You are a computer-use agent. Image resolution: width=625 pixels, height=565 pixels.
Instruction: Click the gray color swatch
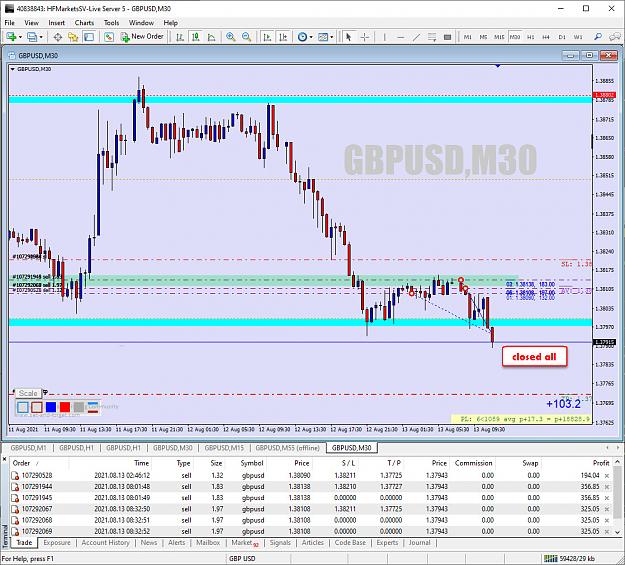pyautogui.click(x=79, y=407)
